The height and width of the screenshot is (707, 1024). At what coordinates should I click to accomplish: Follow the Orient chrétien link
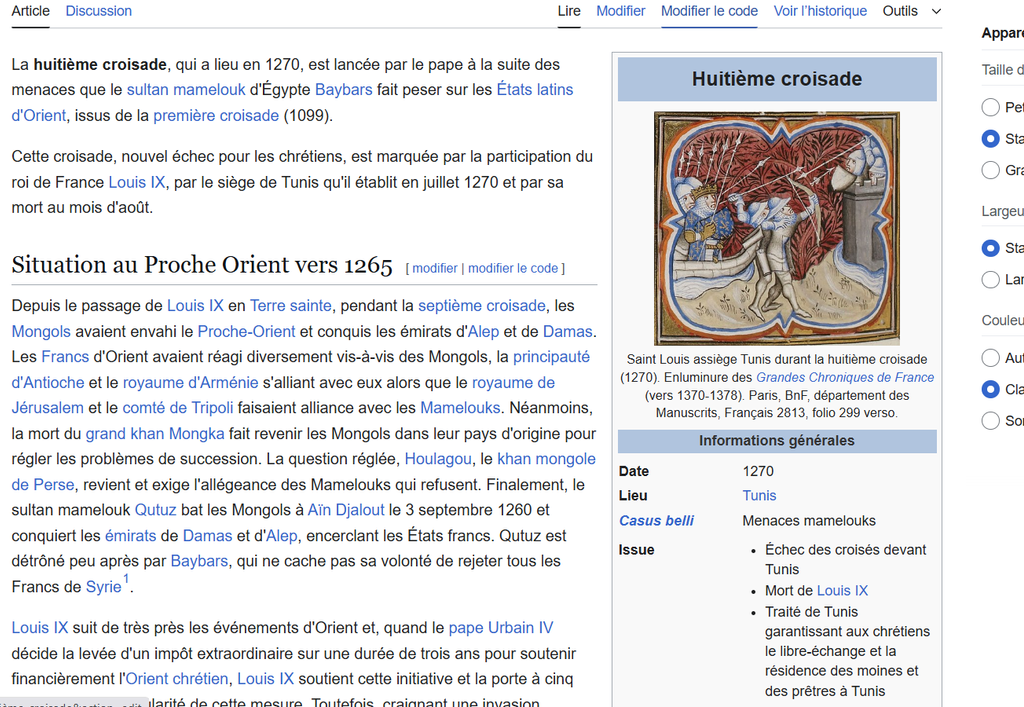point(177,679)
